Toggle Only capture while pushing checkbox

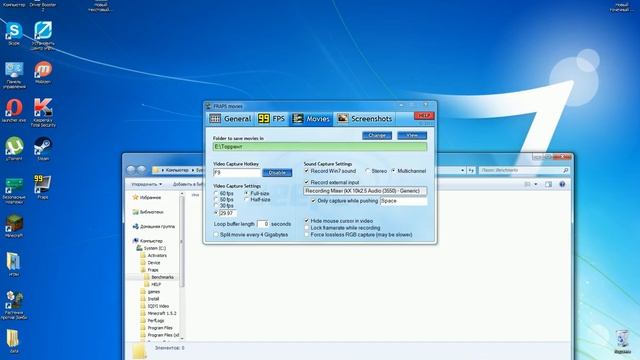coord(313,201)
